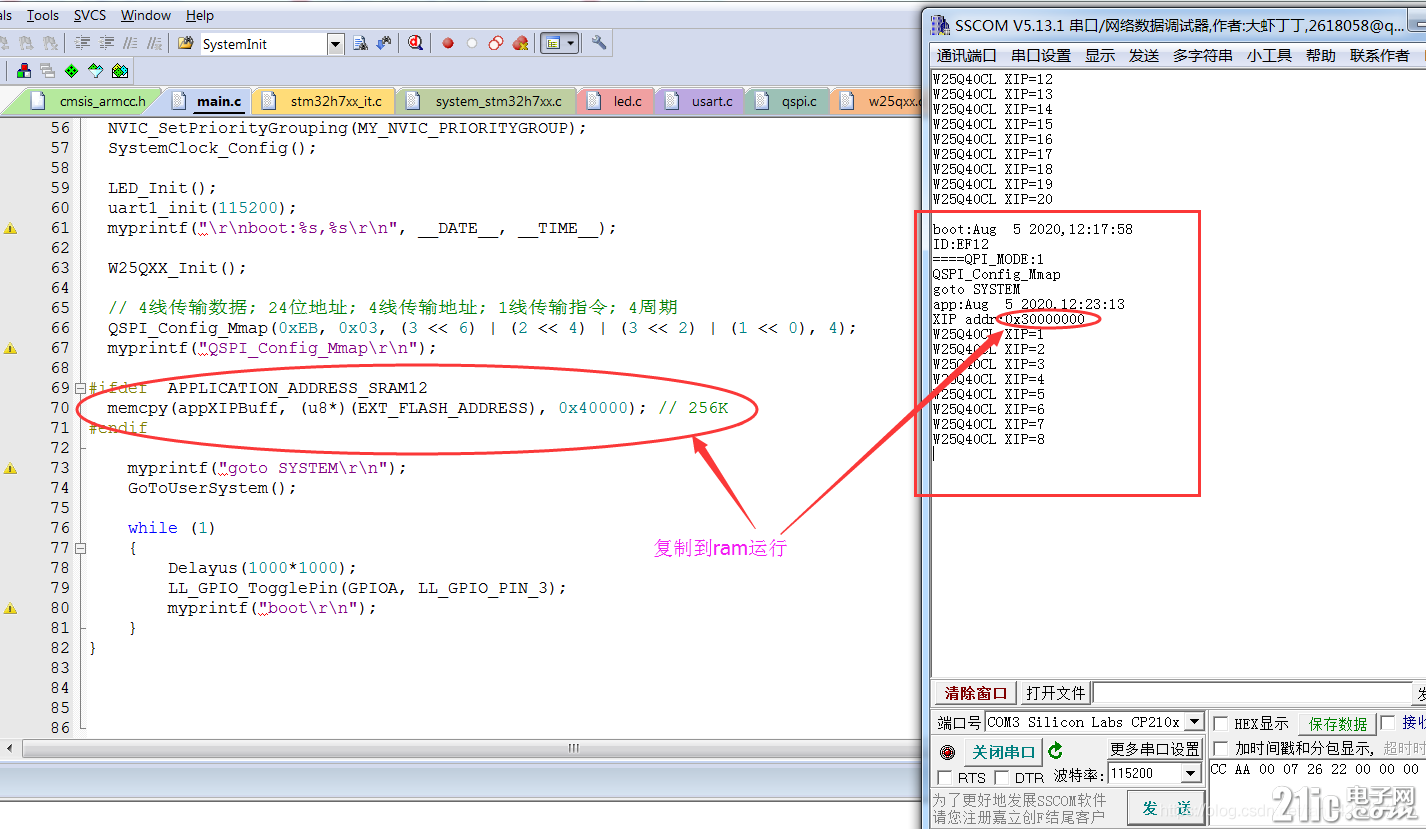
Task: Click the disable all breakpoints icon
Action: click(495, 43)
